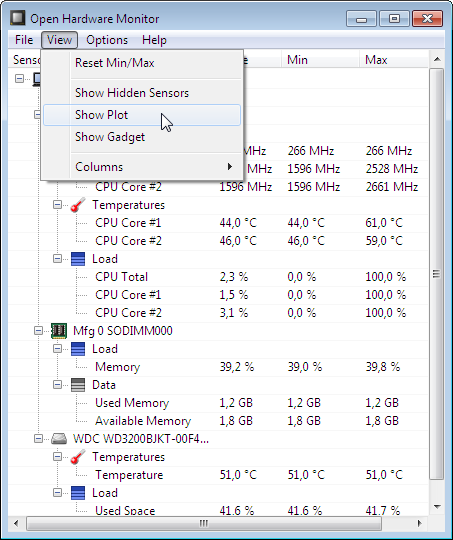Collapse the CPU Temperatures group
This screenshot has height=540, width=453.
point(57,205)
